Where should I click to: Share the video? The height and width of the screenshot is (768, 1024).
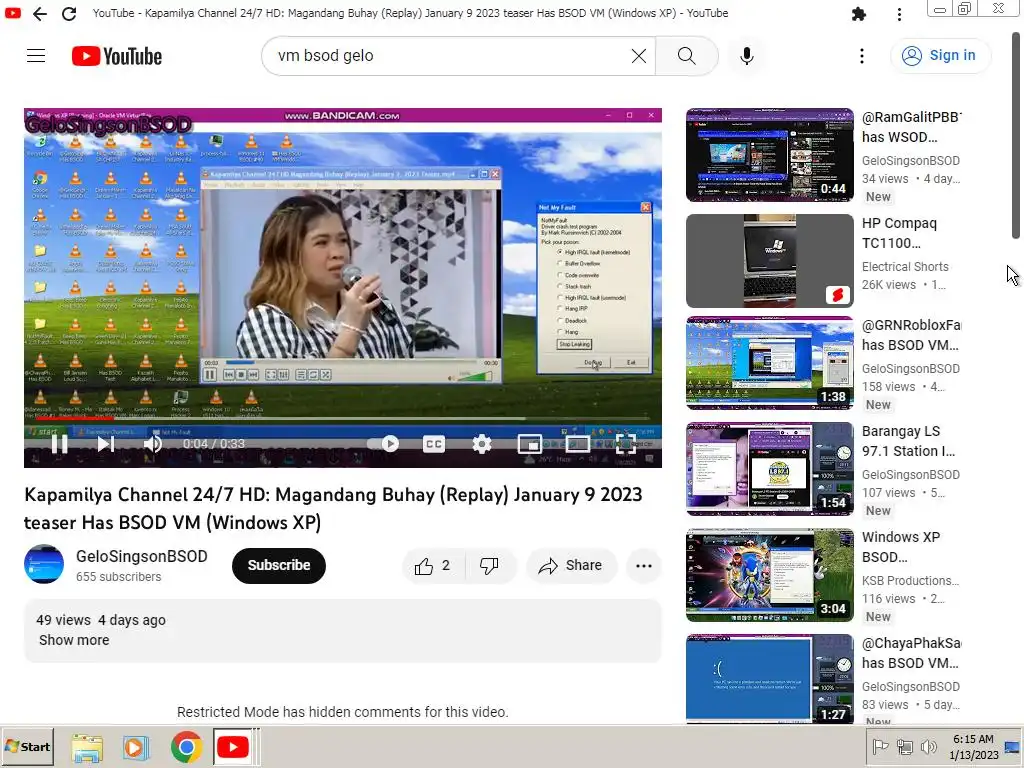(571, 566)
